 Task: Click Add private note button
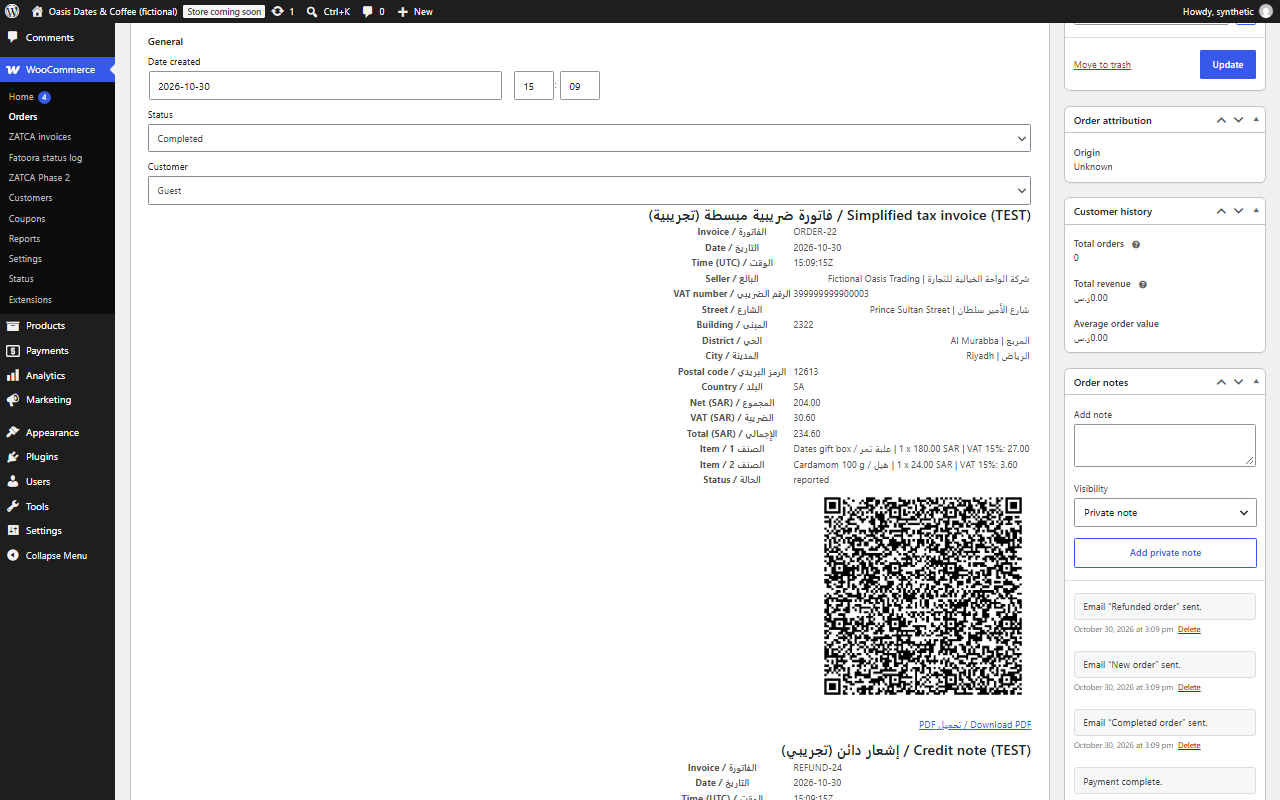click(x=1165, y=553)
